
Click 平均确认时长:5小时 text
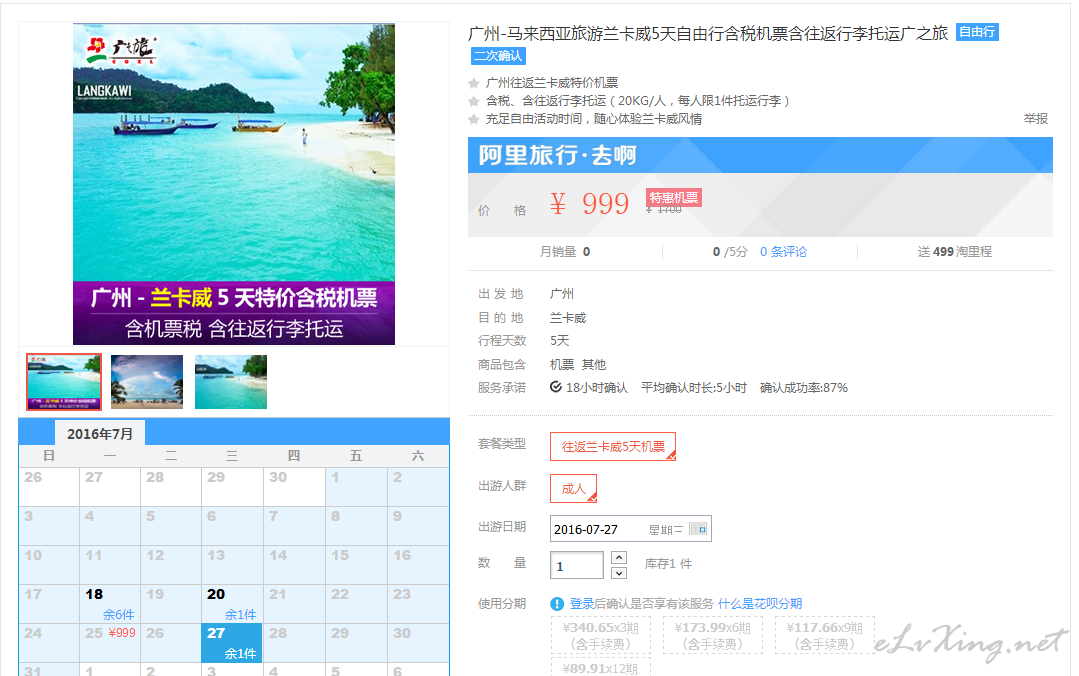pyautogui.click(x=694, y=388)
